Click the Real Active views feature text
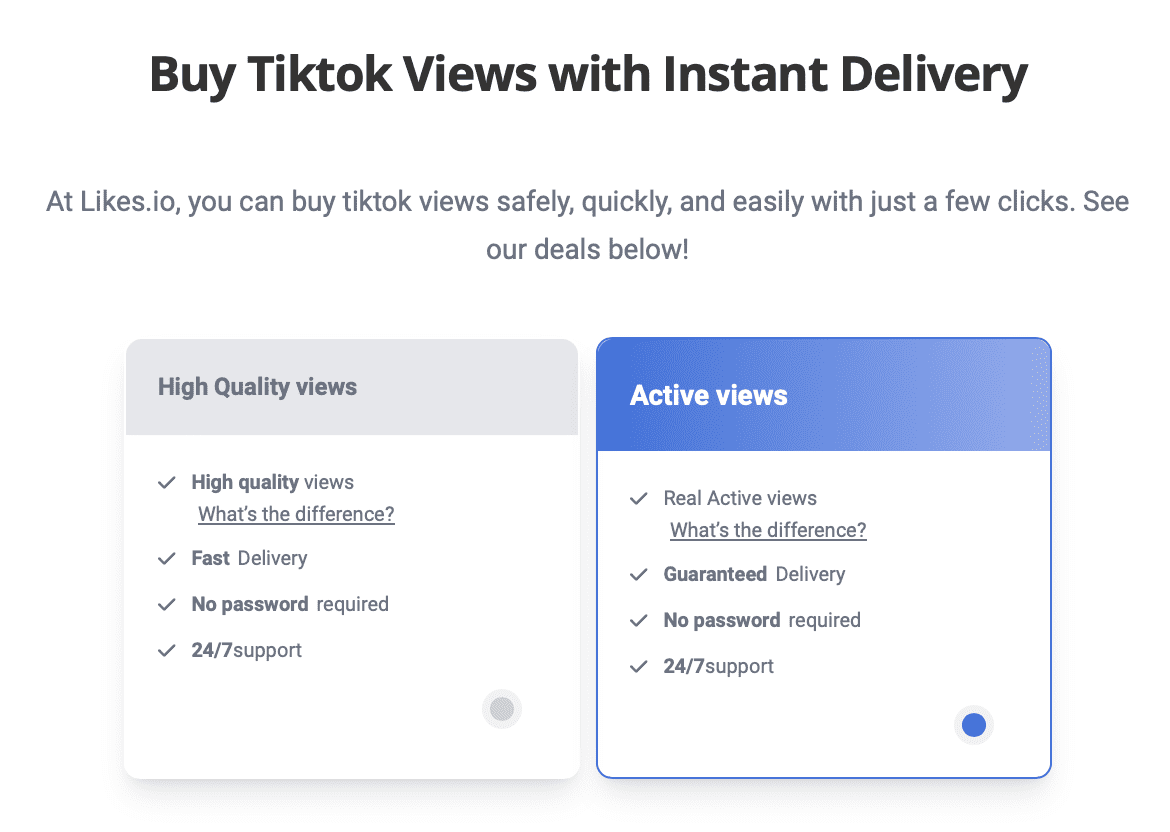Image resolution: width=1170 pixels, height=832 pixels. pos(740,499)
